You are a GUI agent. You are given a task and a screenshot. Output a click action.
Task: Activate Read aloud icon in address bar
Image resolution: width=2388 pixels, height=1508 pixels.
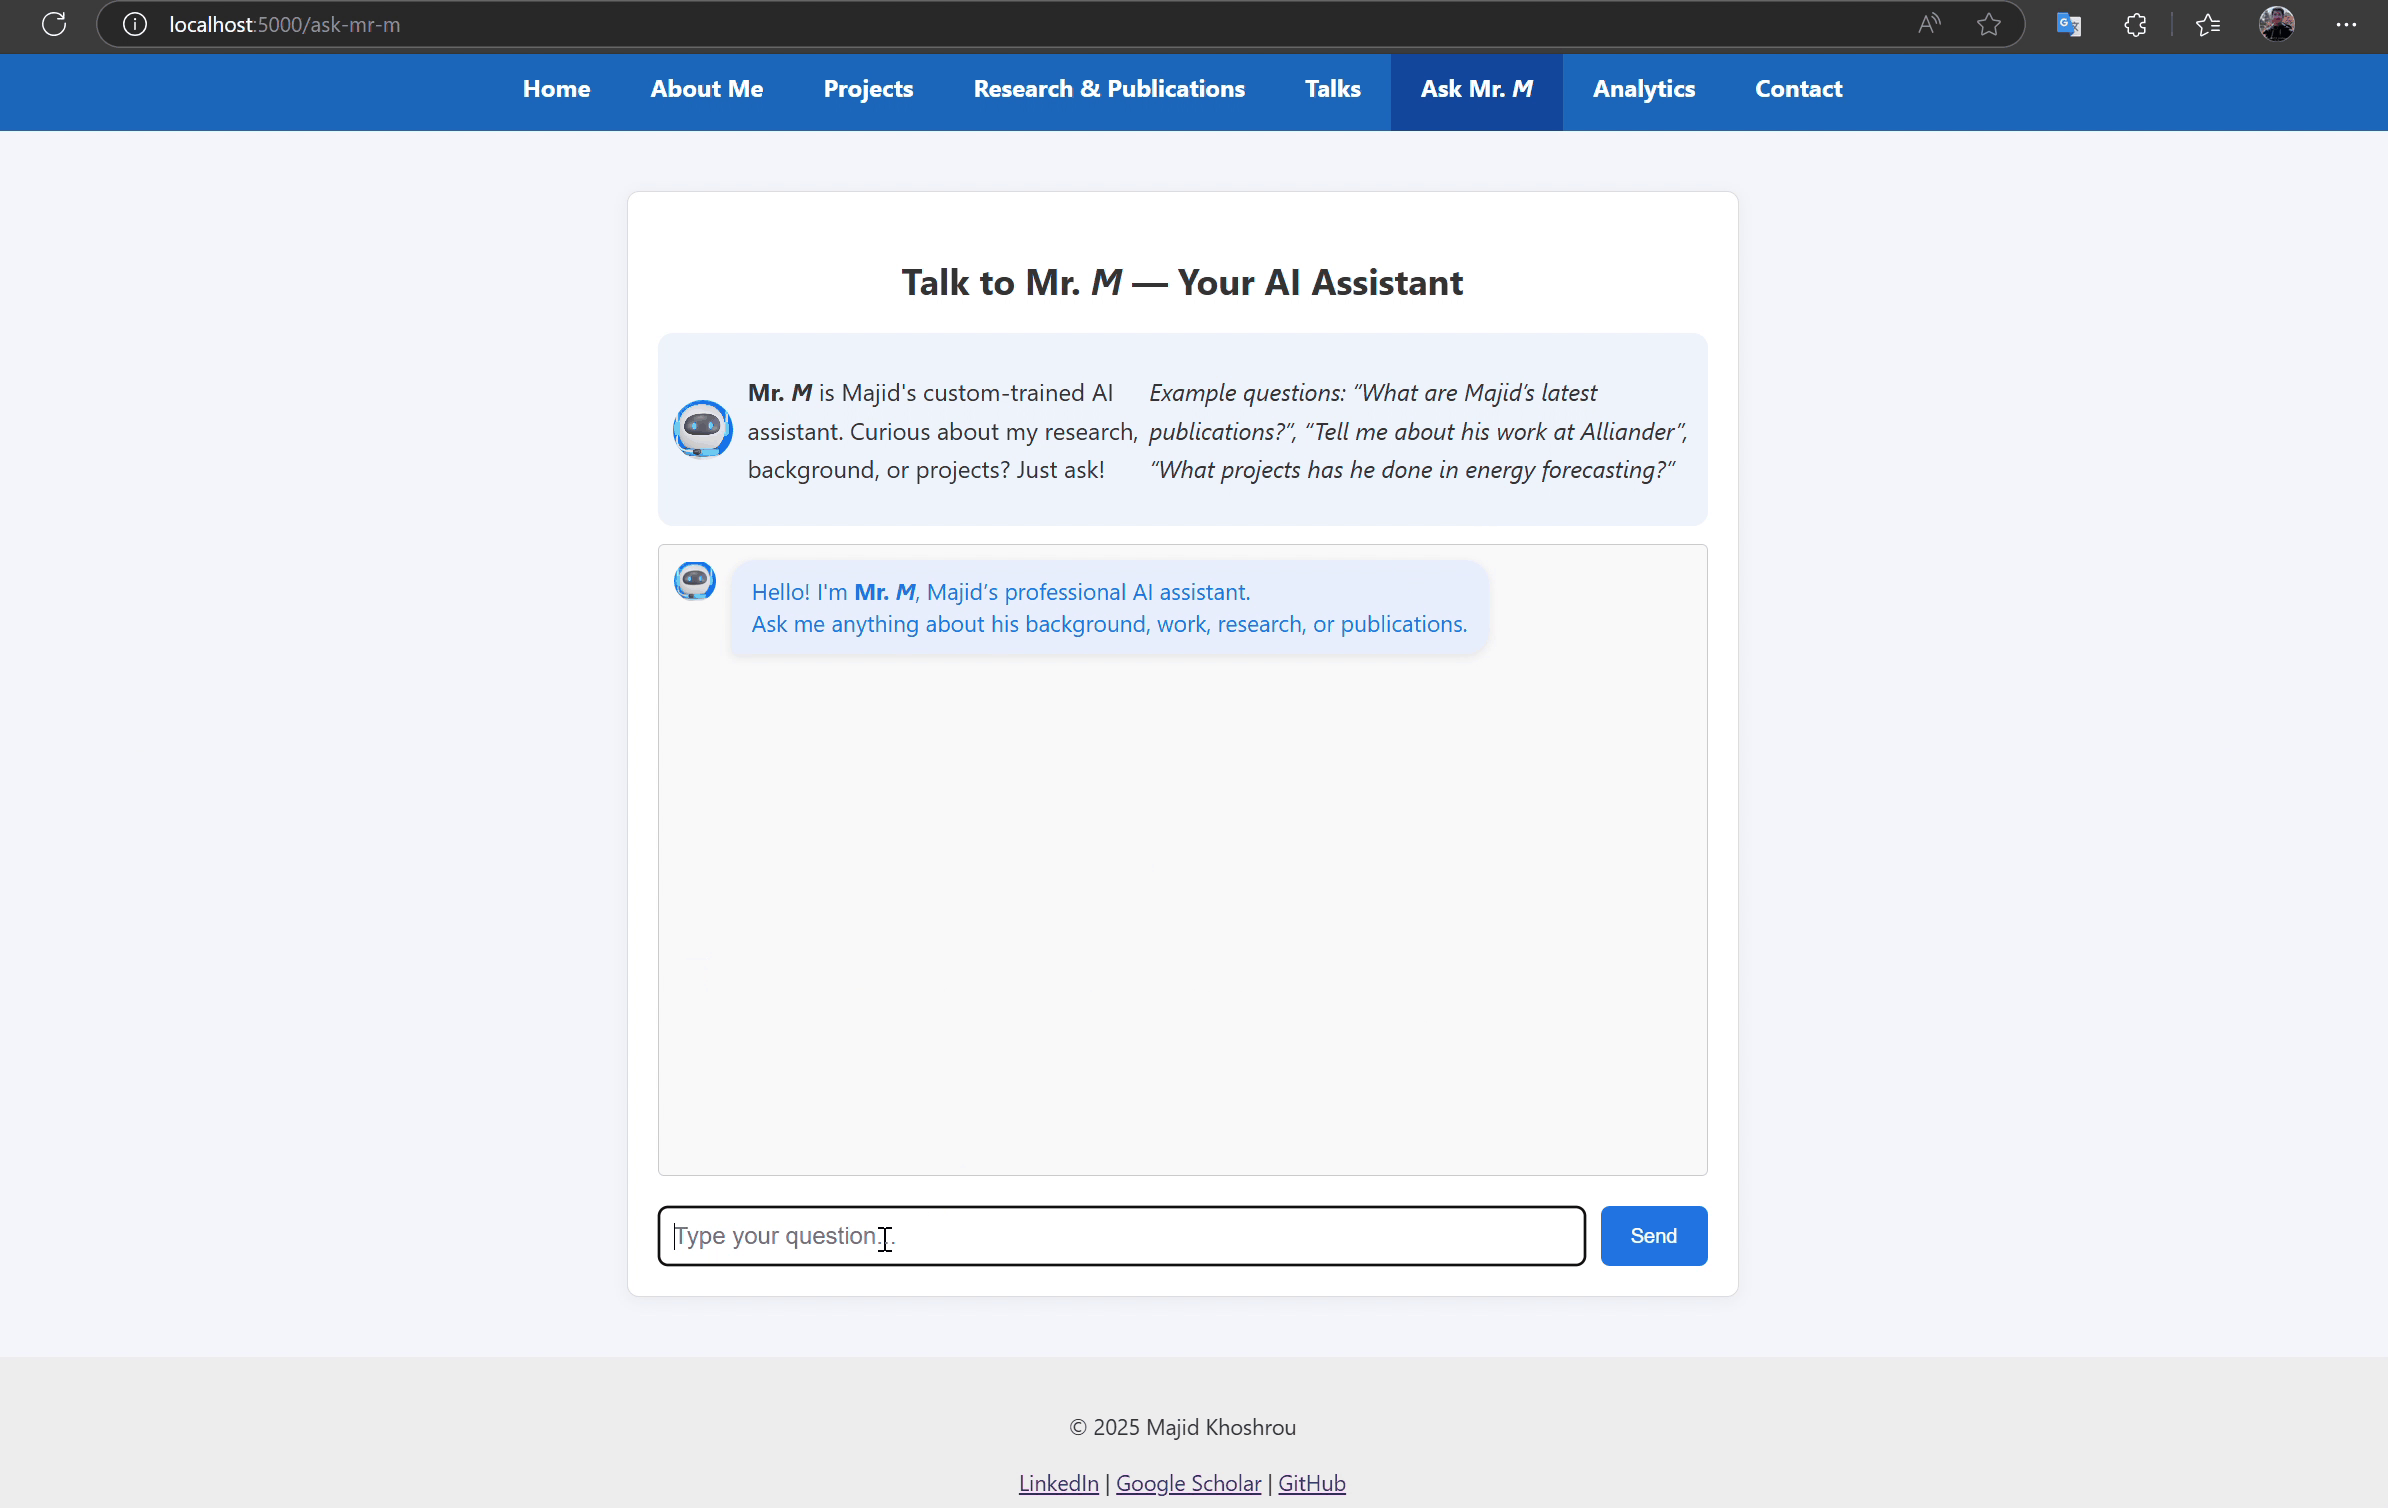(1929, 24)
